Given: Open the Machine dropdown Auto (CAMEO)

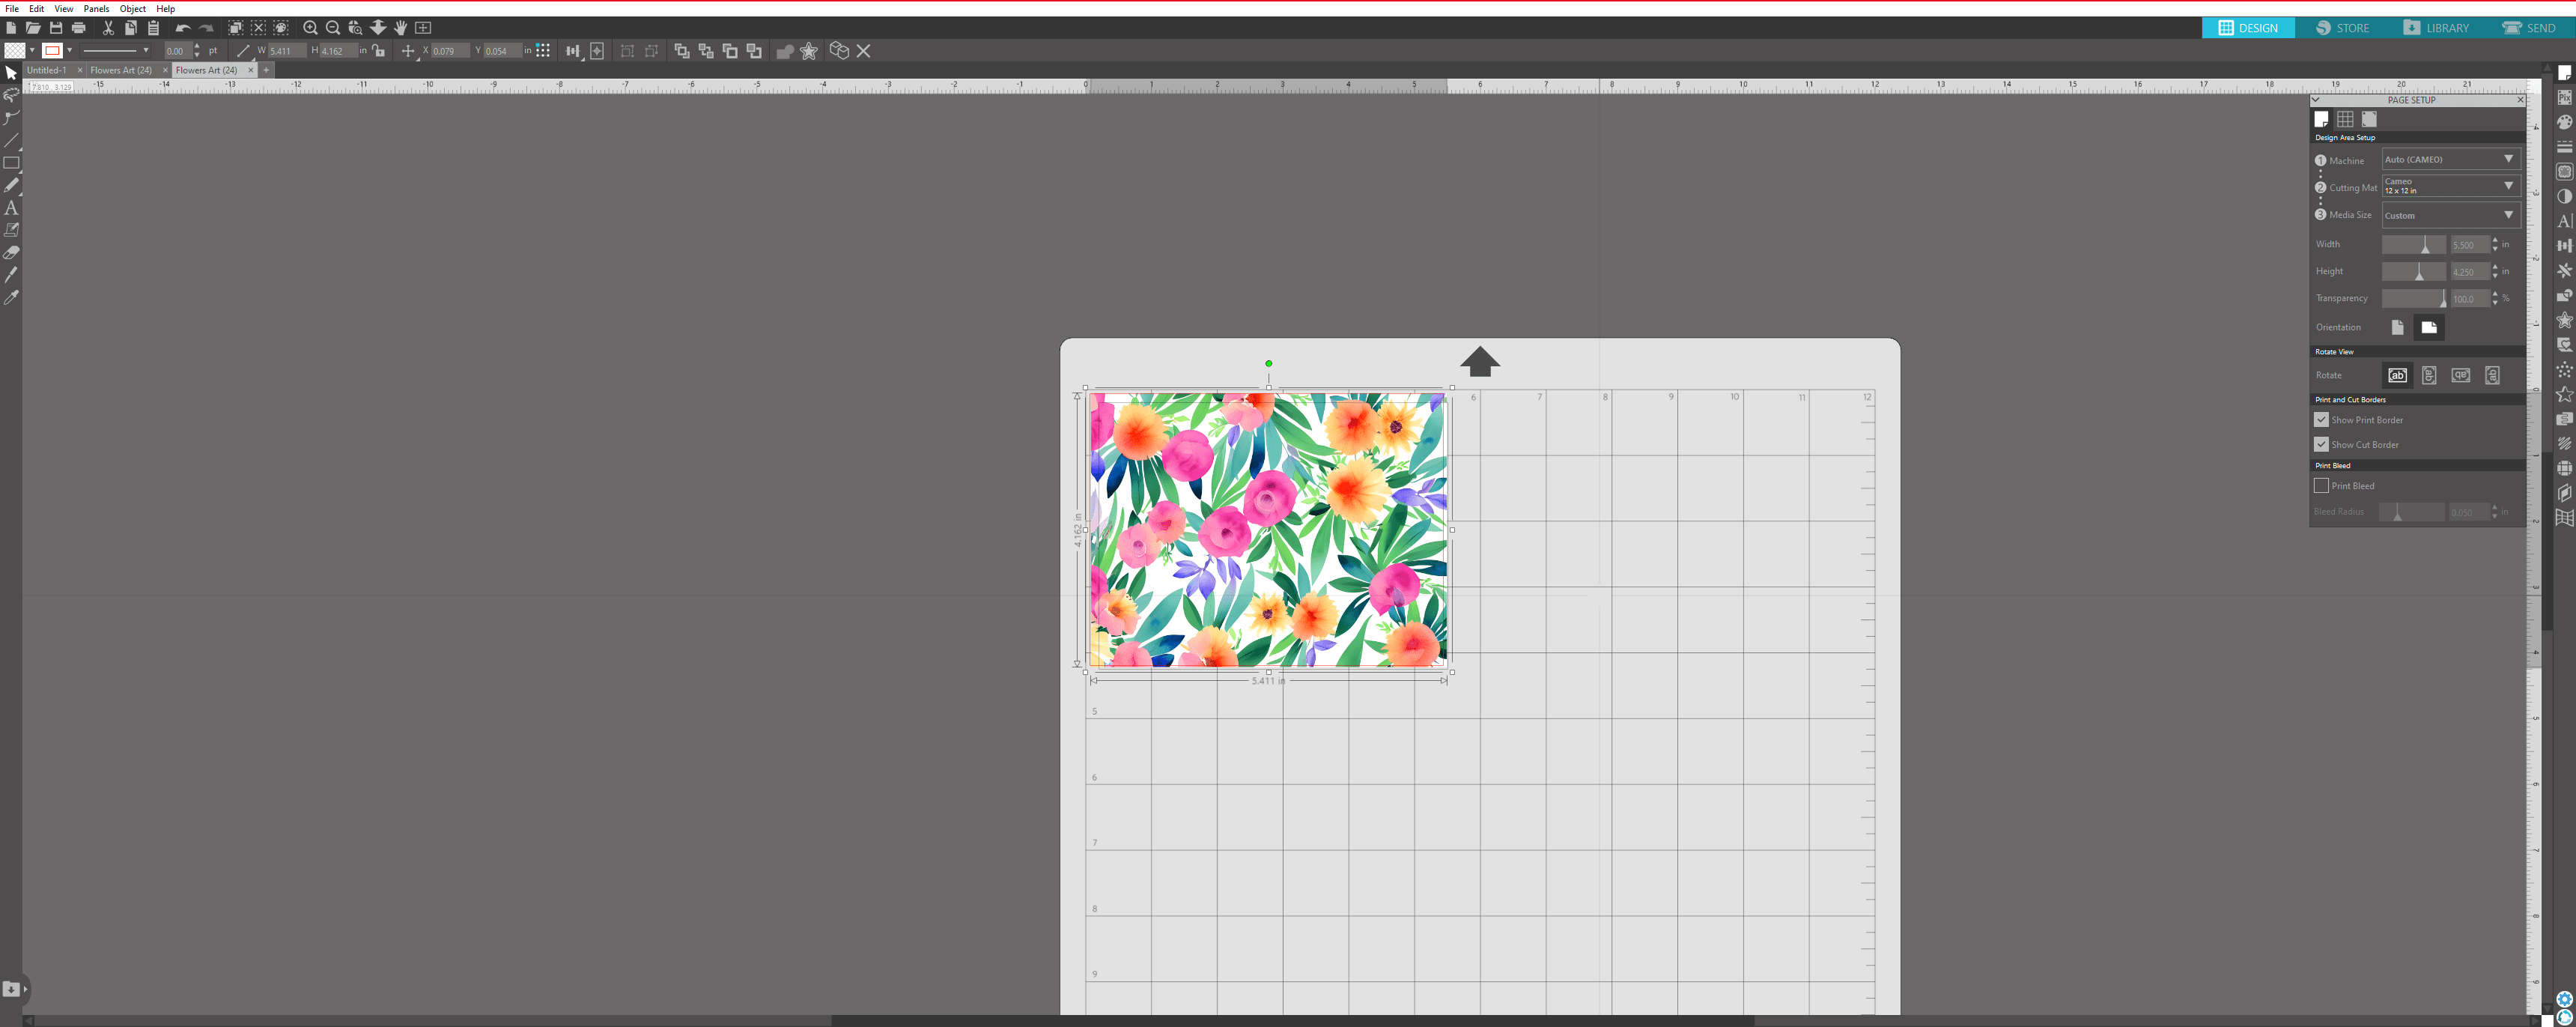Looking at the screenshot, I should coord(2449,159).
